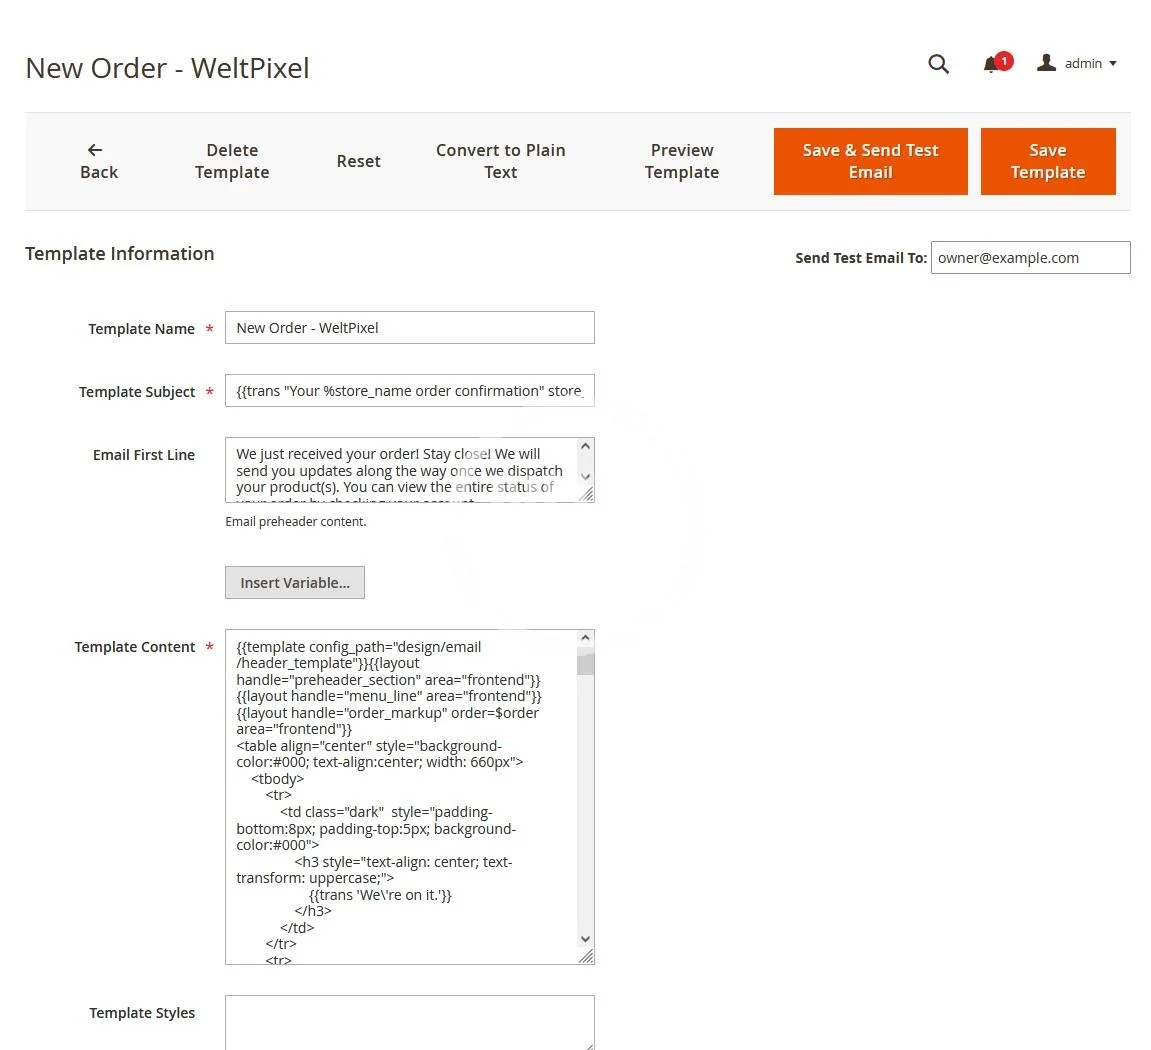The image size is (1151, 1050).
Task: Open Preview Template
Action: click(681, 161)
